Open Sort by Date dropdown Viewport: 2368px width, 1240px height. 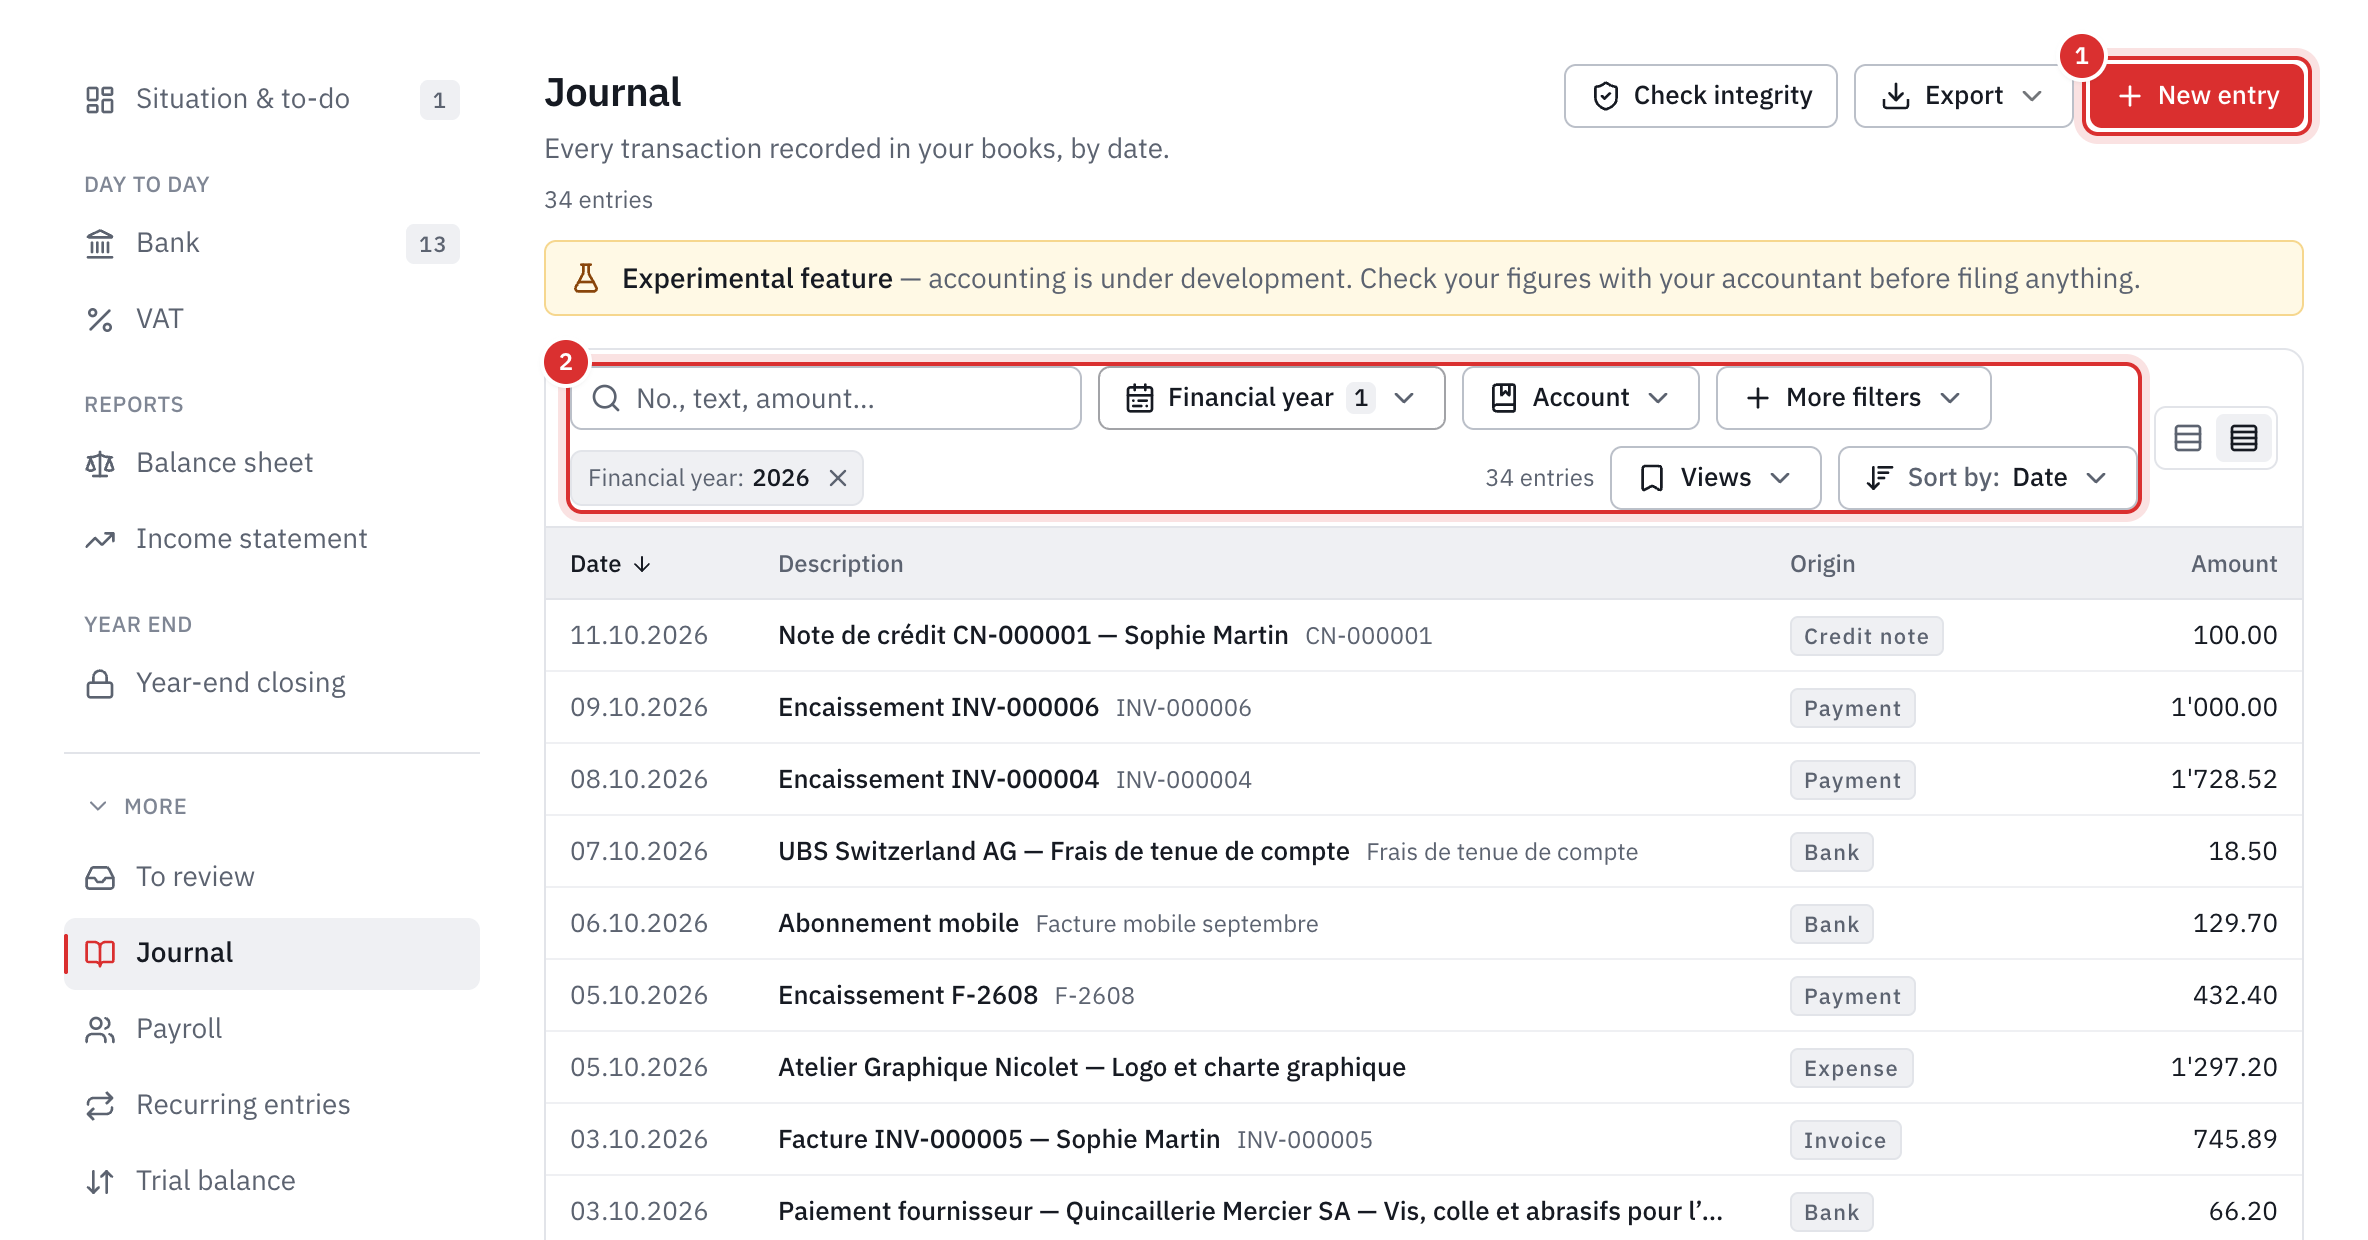[x=1987, y=478]
